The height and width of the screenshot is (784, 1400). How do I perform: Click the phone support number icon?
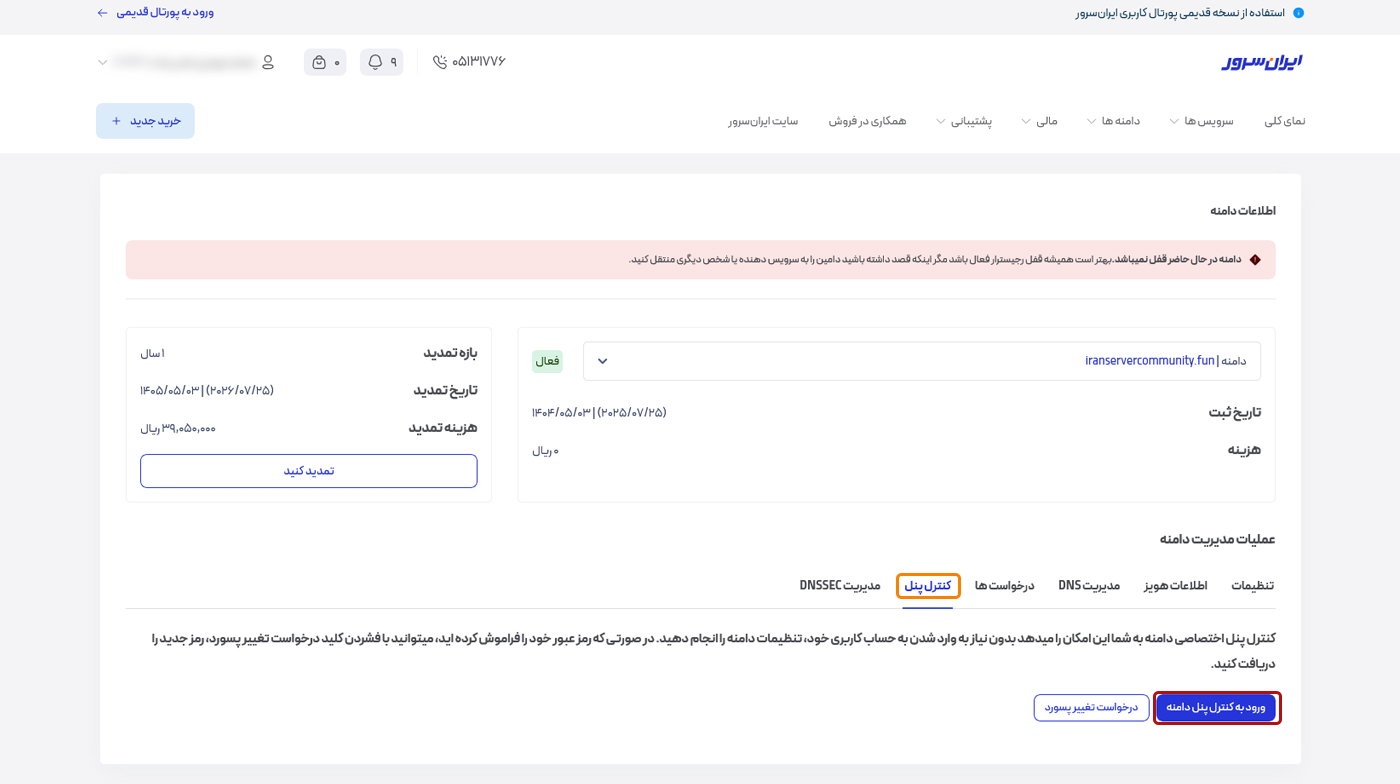coord(440,62)
